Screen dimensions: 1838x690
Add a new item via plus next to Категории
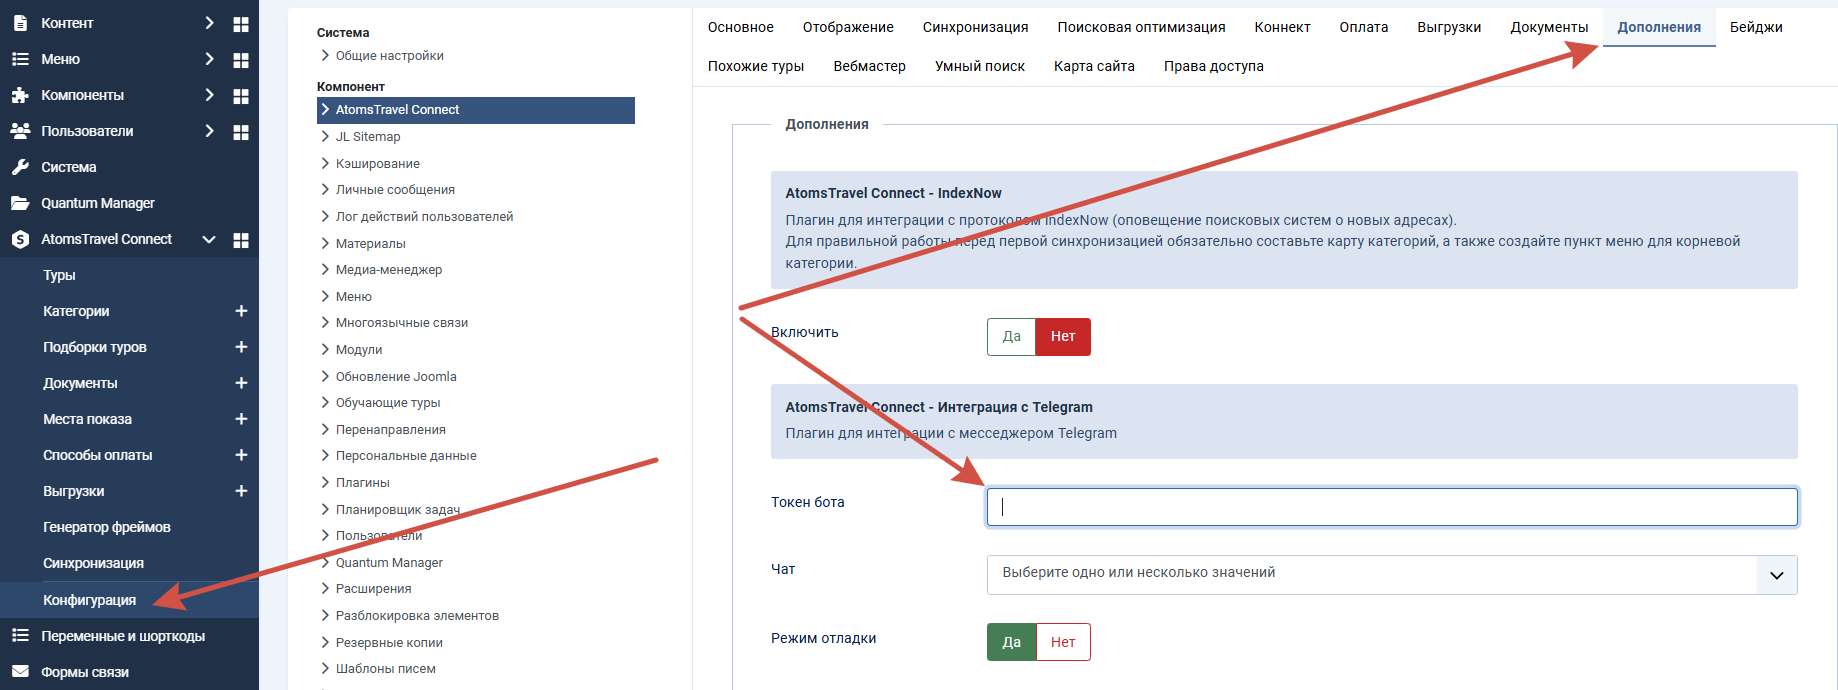[x=241, y=311]
